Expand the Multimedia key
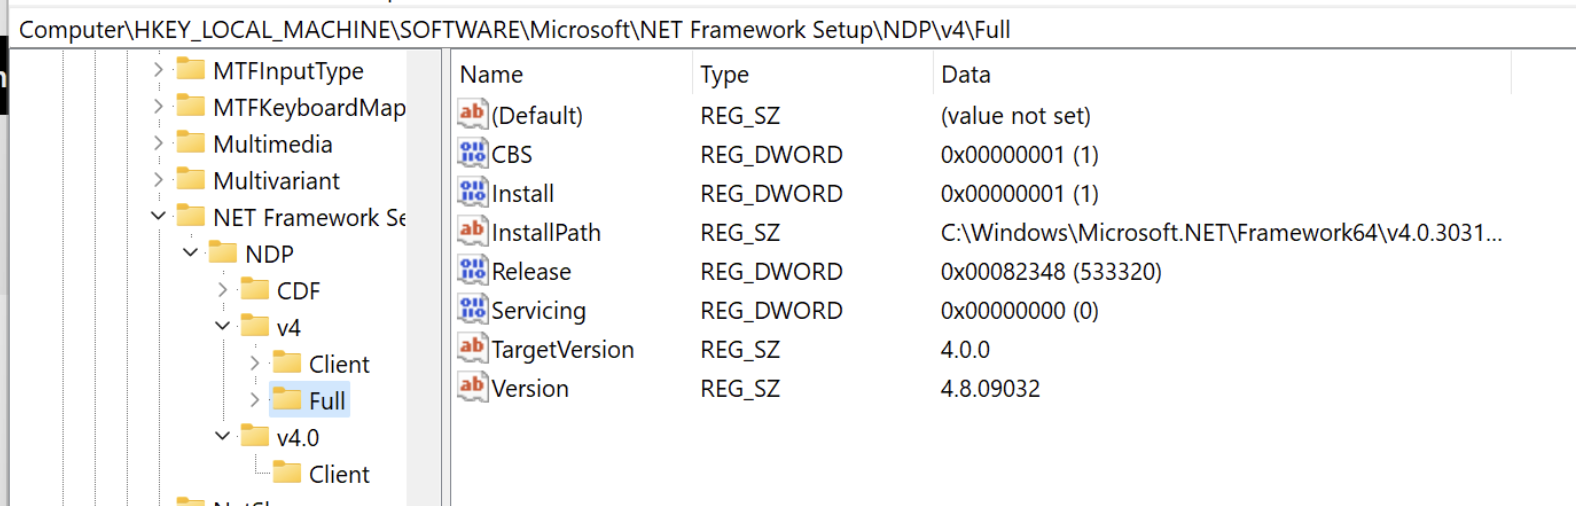 coord(158,143)
